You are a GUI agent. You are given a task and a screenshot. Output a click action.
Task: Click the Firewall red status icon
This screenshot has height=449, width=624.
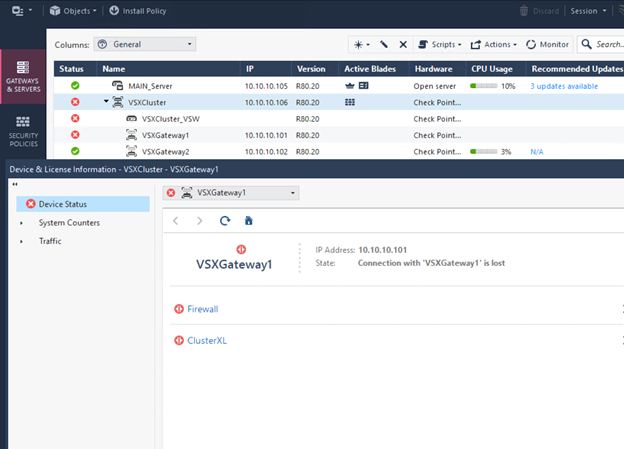pyautogui.click(x=179, y=309)
